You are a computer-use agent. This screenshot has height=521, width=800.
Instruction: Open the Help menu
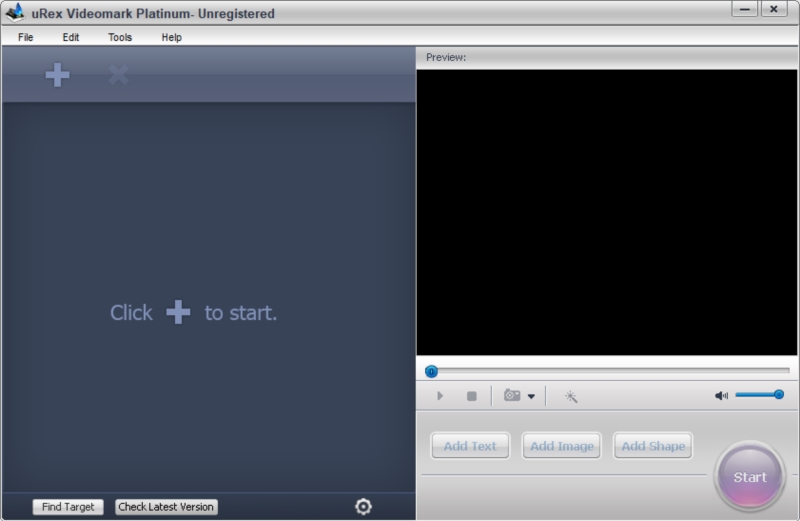(171, 37)
